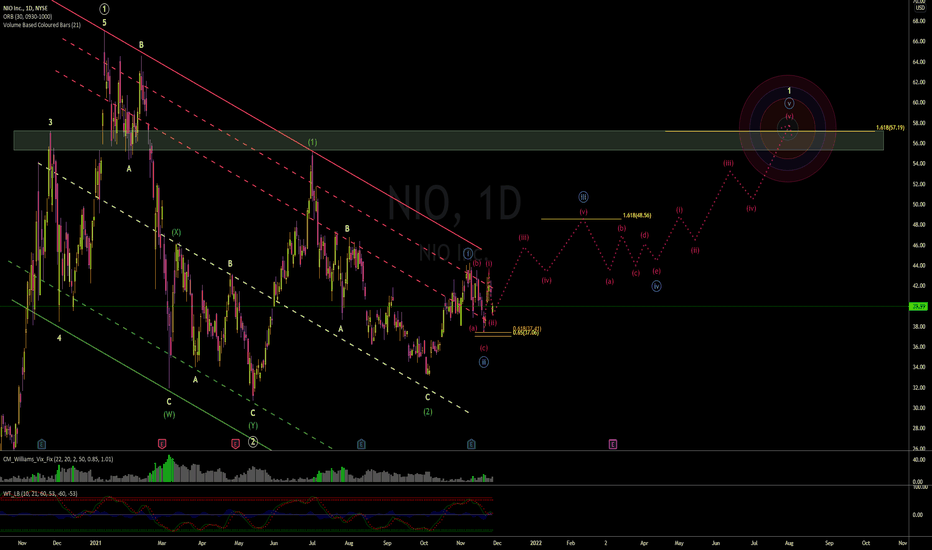Click the green (1) wave label at July peak
The width and height of the screenshot is (932, 550).
pos(313,143)
